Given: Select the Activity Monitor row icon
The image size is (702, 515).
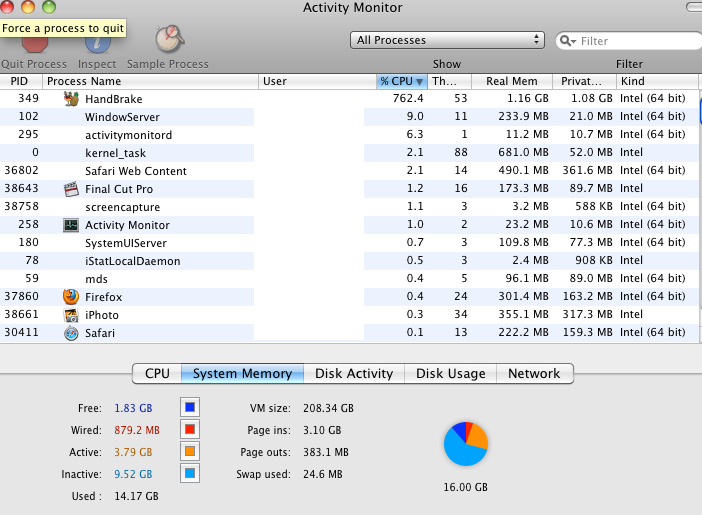Looking at the screenshot, I should [71, 225].
